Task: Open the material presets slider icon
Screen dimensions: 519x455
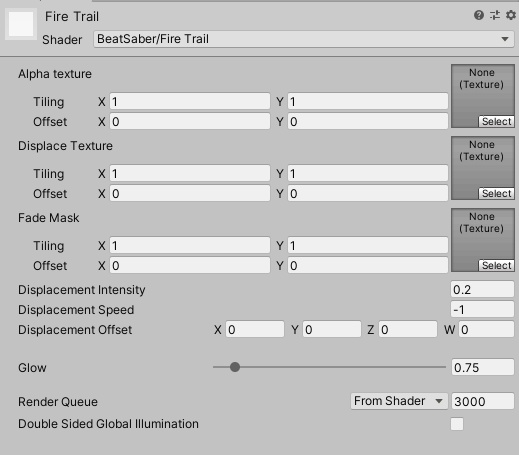Action: 495,15
